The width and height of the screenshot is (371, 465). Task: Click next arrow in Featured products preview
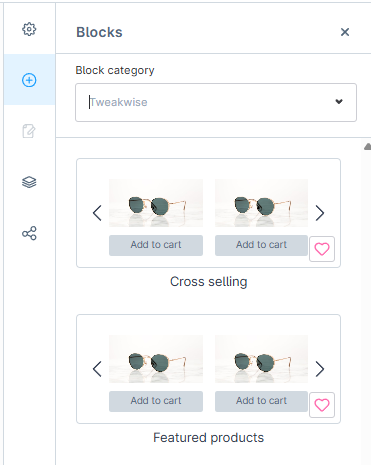[x=320, y=369]
